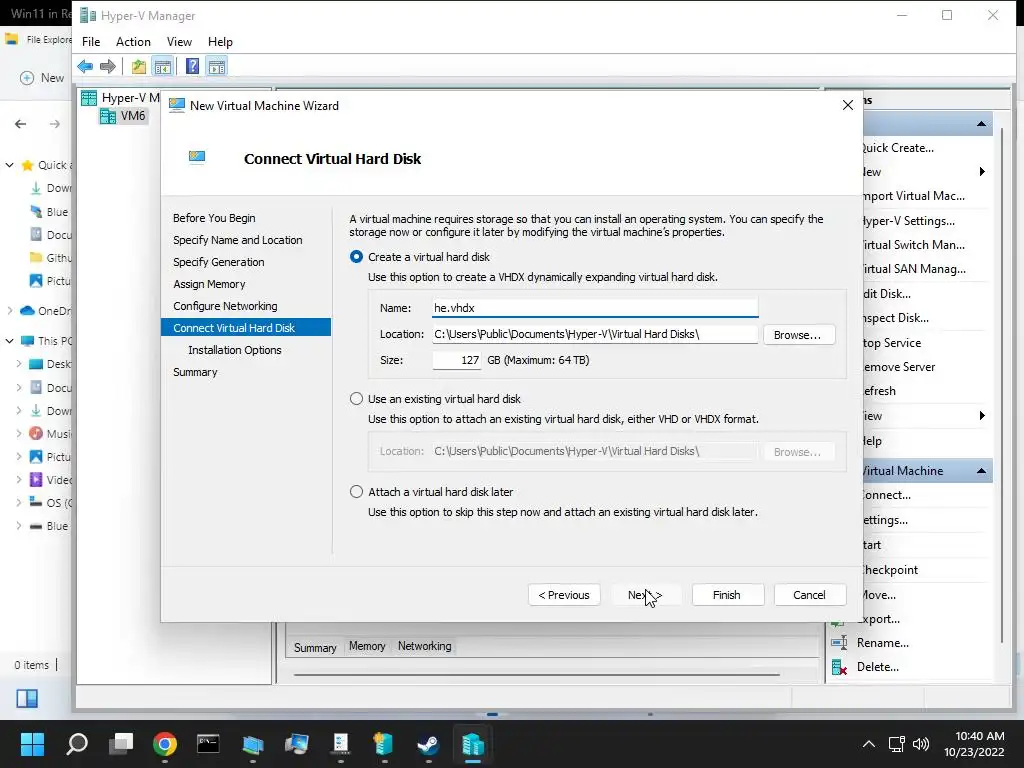Open the View menu
This screenshot has width=1024, height=768.
click(x=179, y=42)
